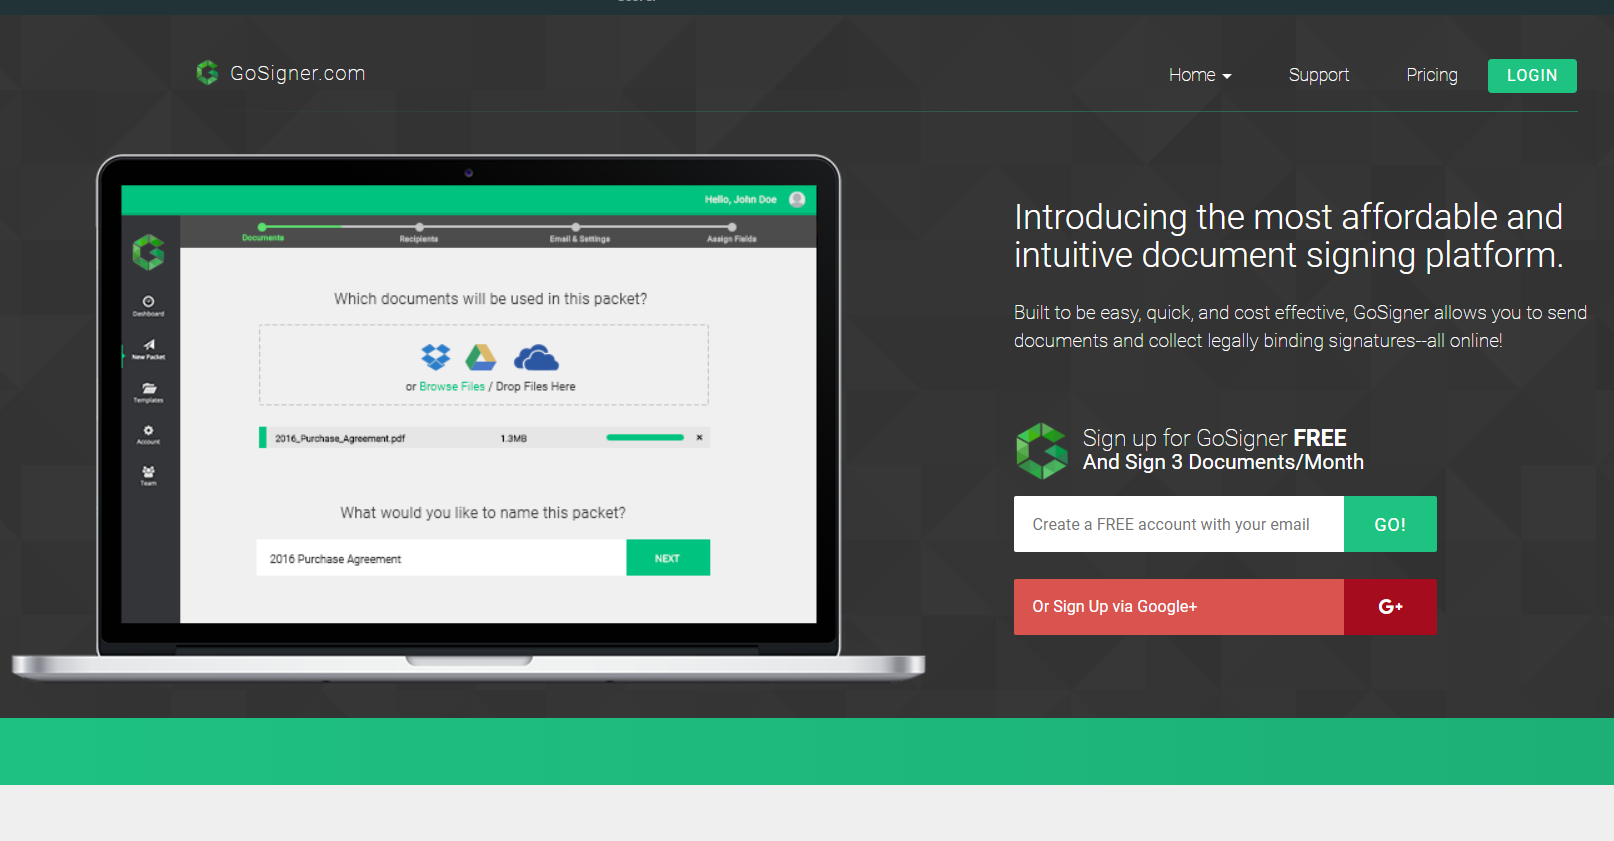
Task: Click the Hello, John Doe greeting
Action: click(x=740, y=199)
